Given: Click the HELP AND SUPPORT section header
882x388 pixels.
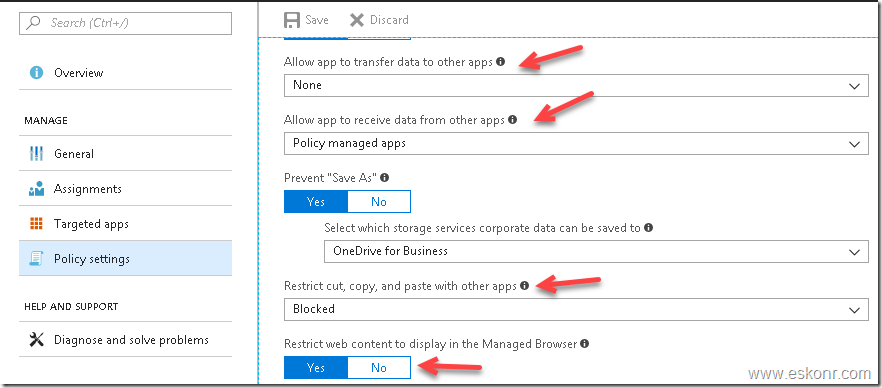Looking at the screenshot, I should pyautogui.click(x=71, y=307).
